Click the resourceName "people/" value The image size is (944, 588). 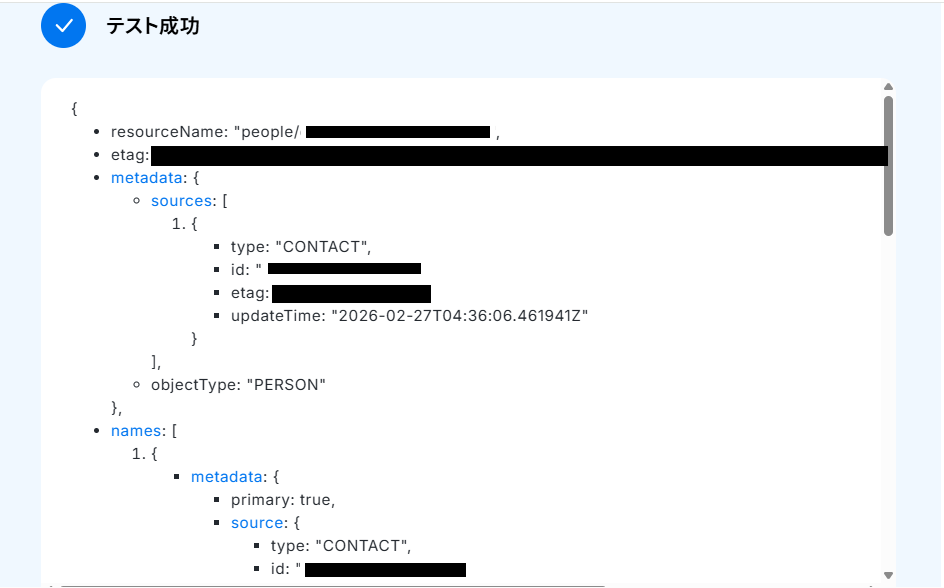[x=266, y=132]
